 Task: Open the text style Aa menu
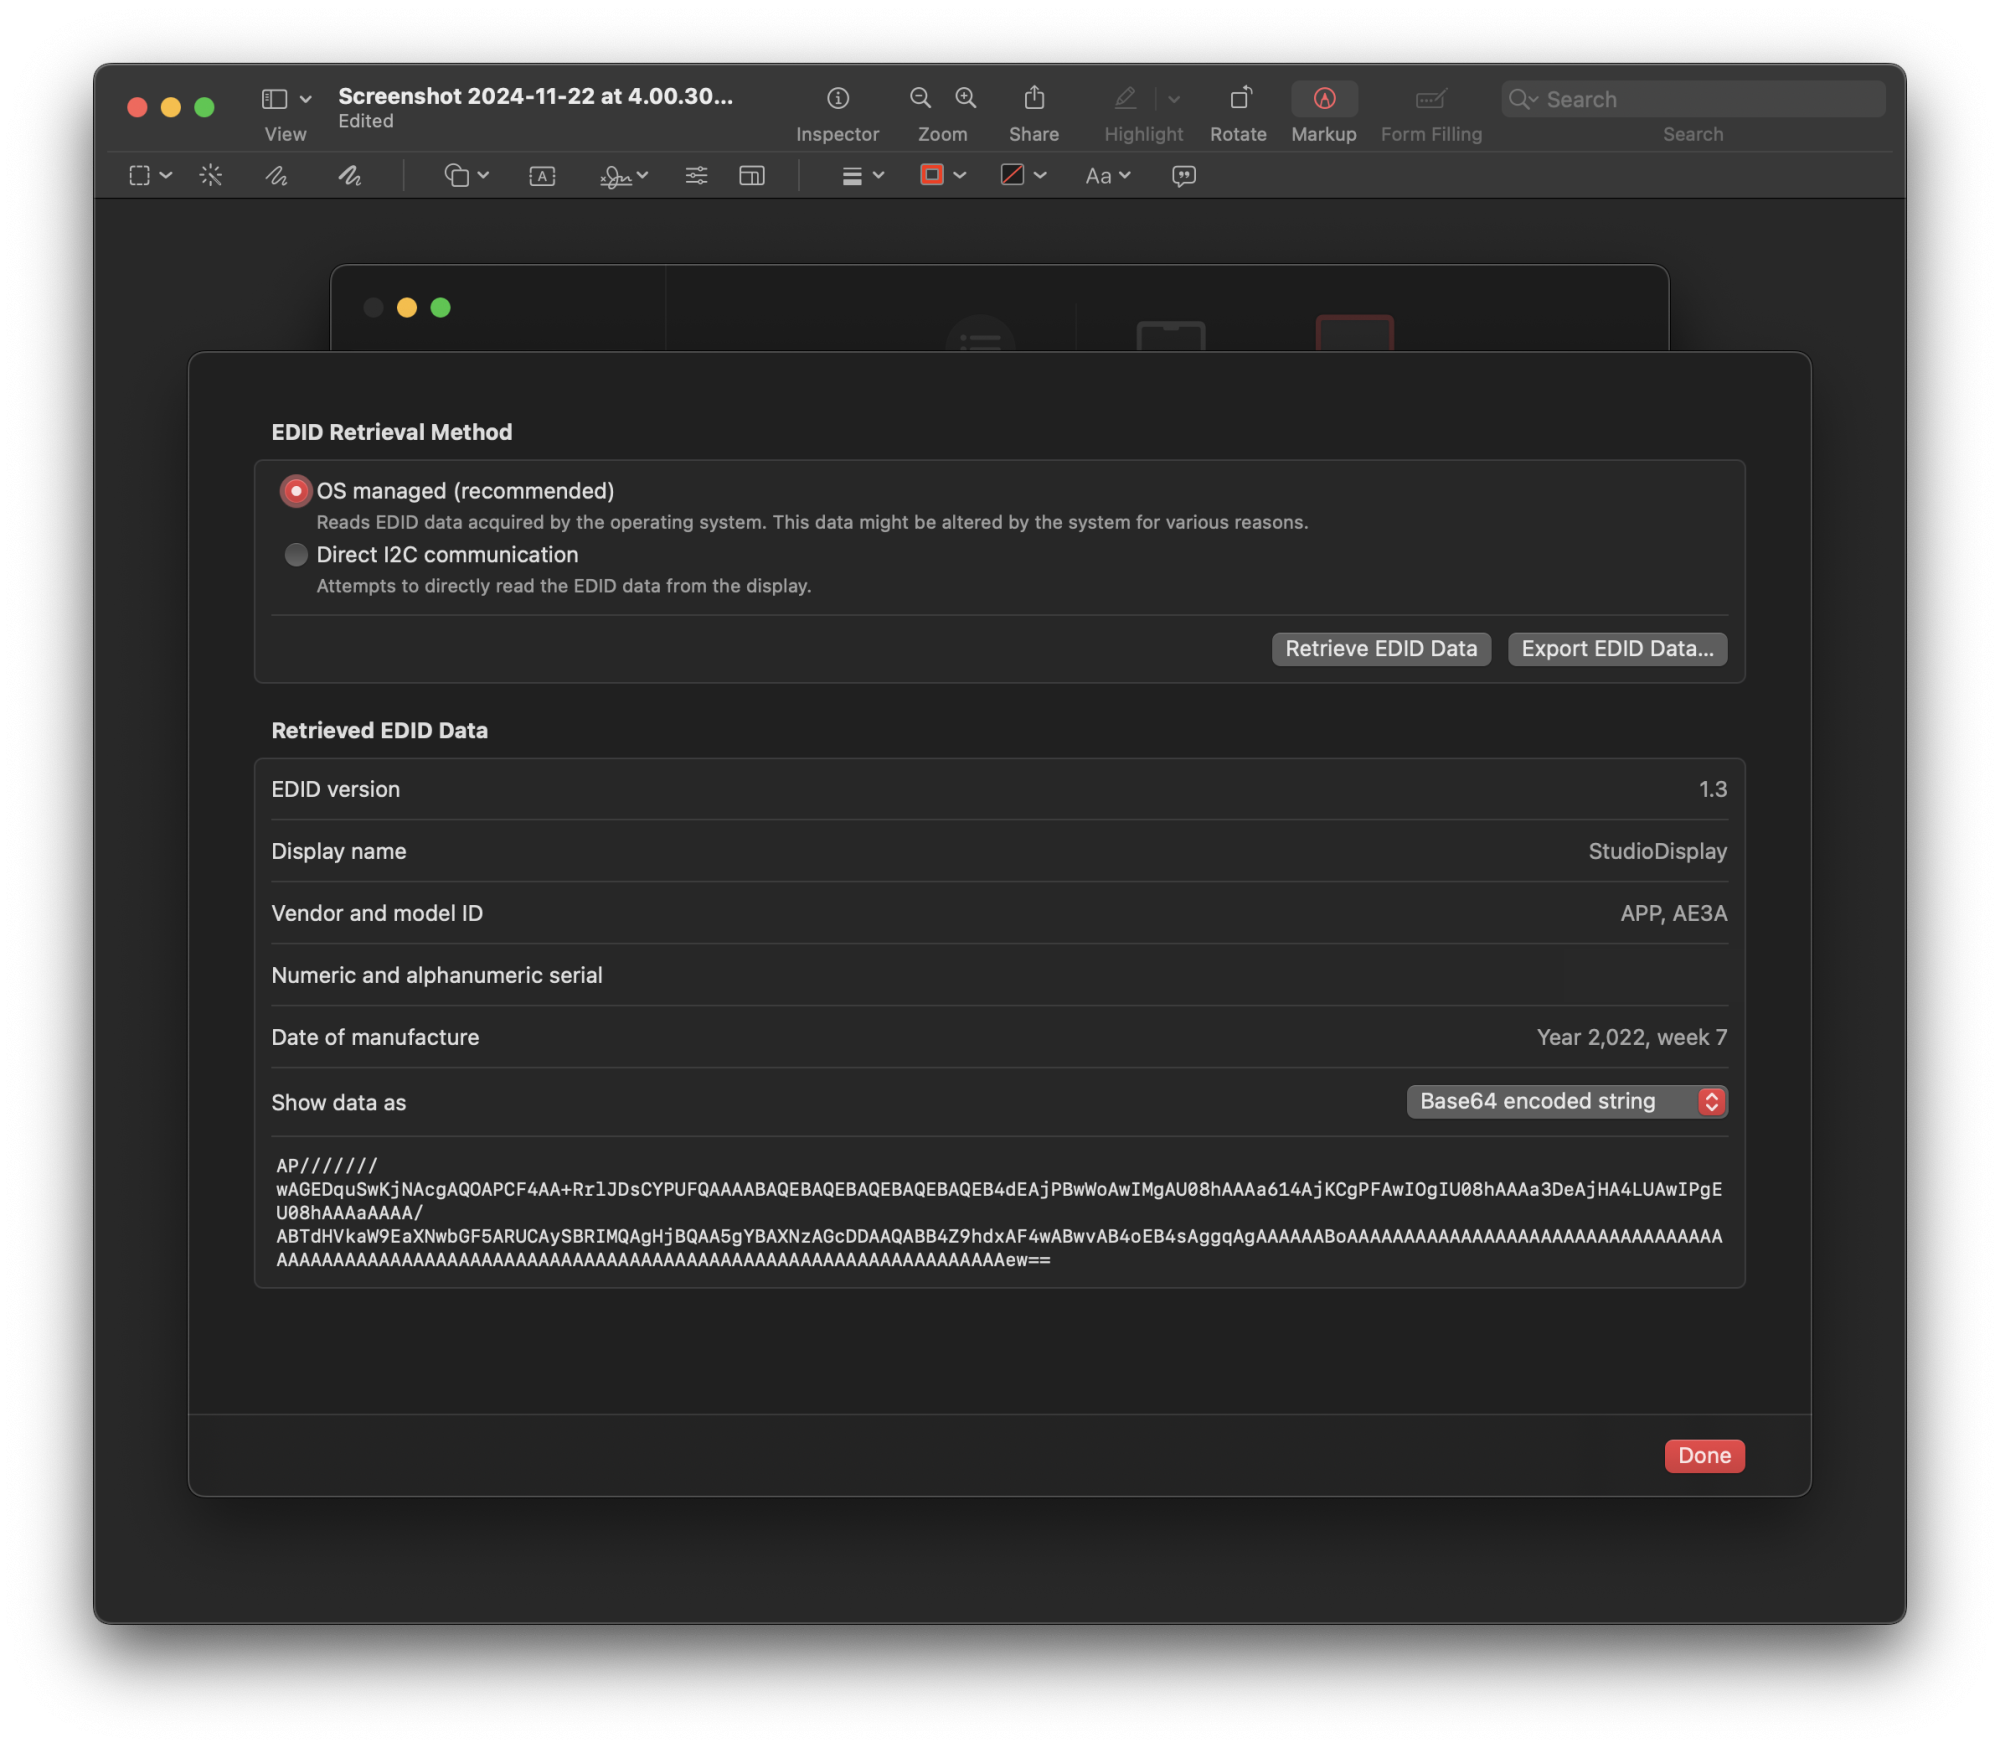(x=1107, y=176)
